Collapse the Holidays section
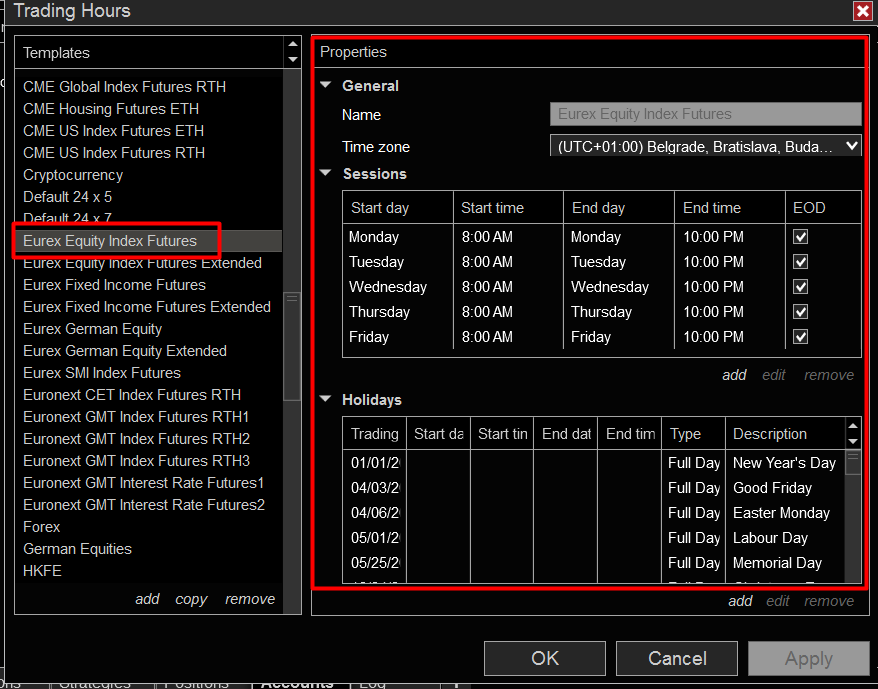This screenshot has height=689, width=878. 325,399
